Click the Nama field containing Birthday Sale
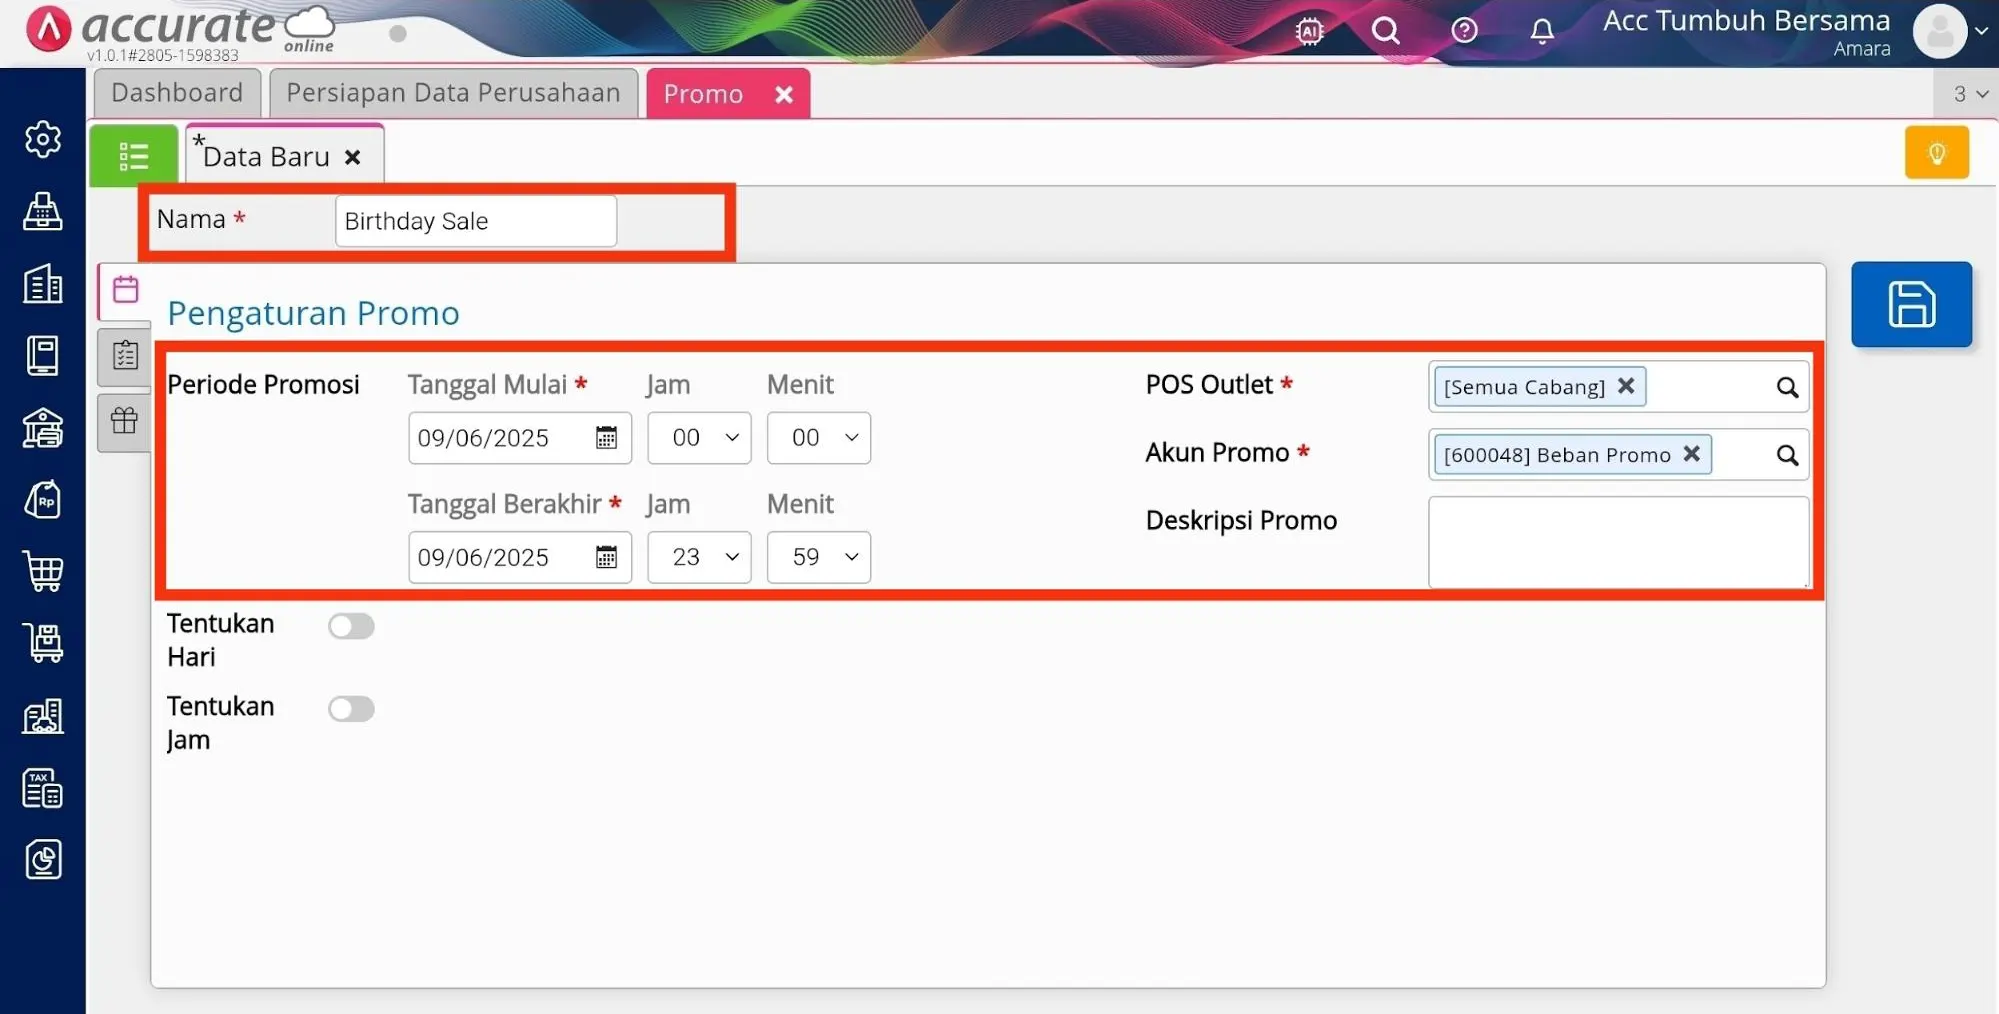Viewport: 1999px width, 1014px height. (x=476, y=221)
